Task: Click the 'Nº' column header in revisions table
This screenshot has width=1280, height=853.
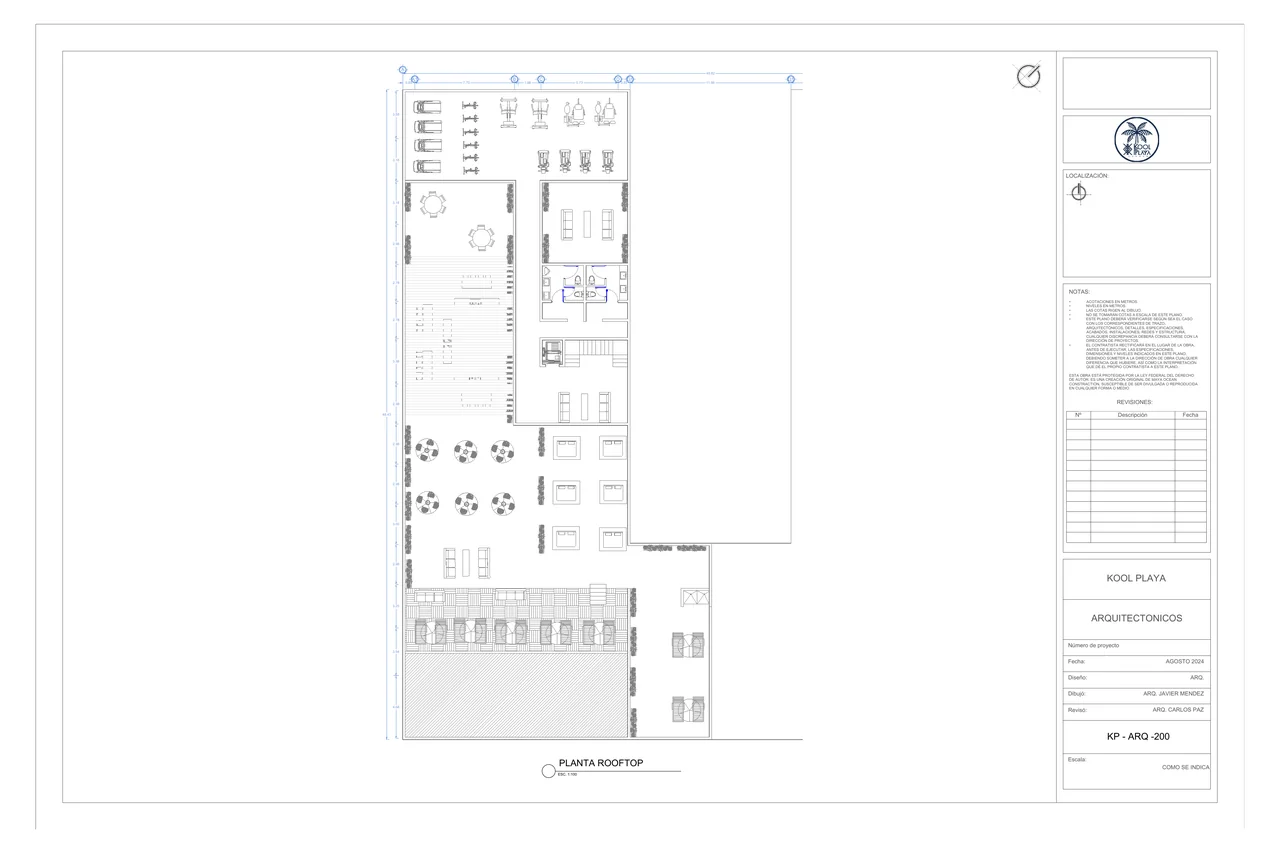Action: pyautogui.click(x=1078, y=414)
